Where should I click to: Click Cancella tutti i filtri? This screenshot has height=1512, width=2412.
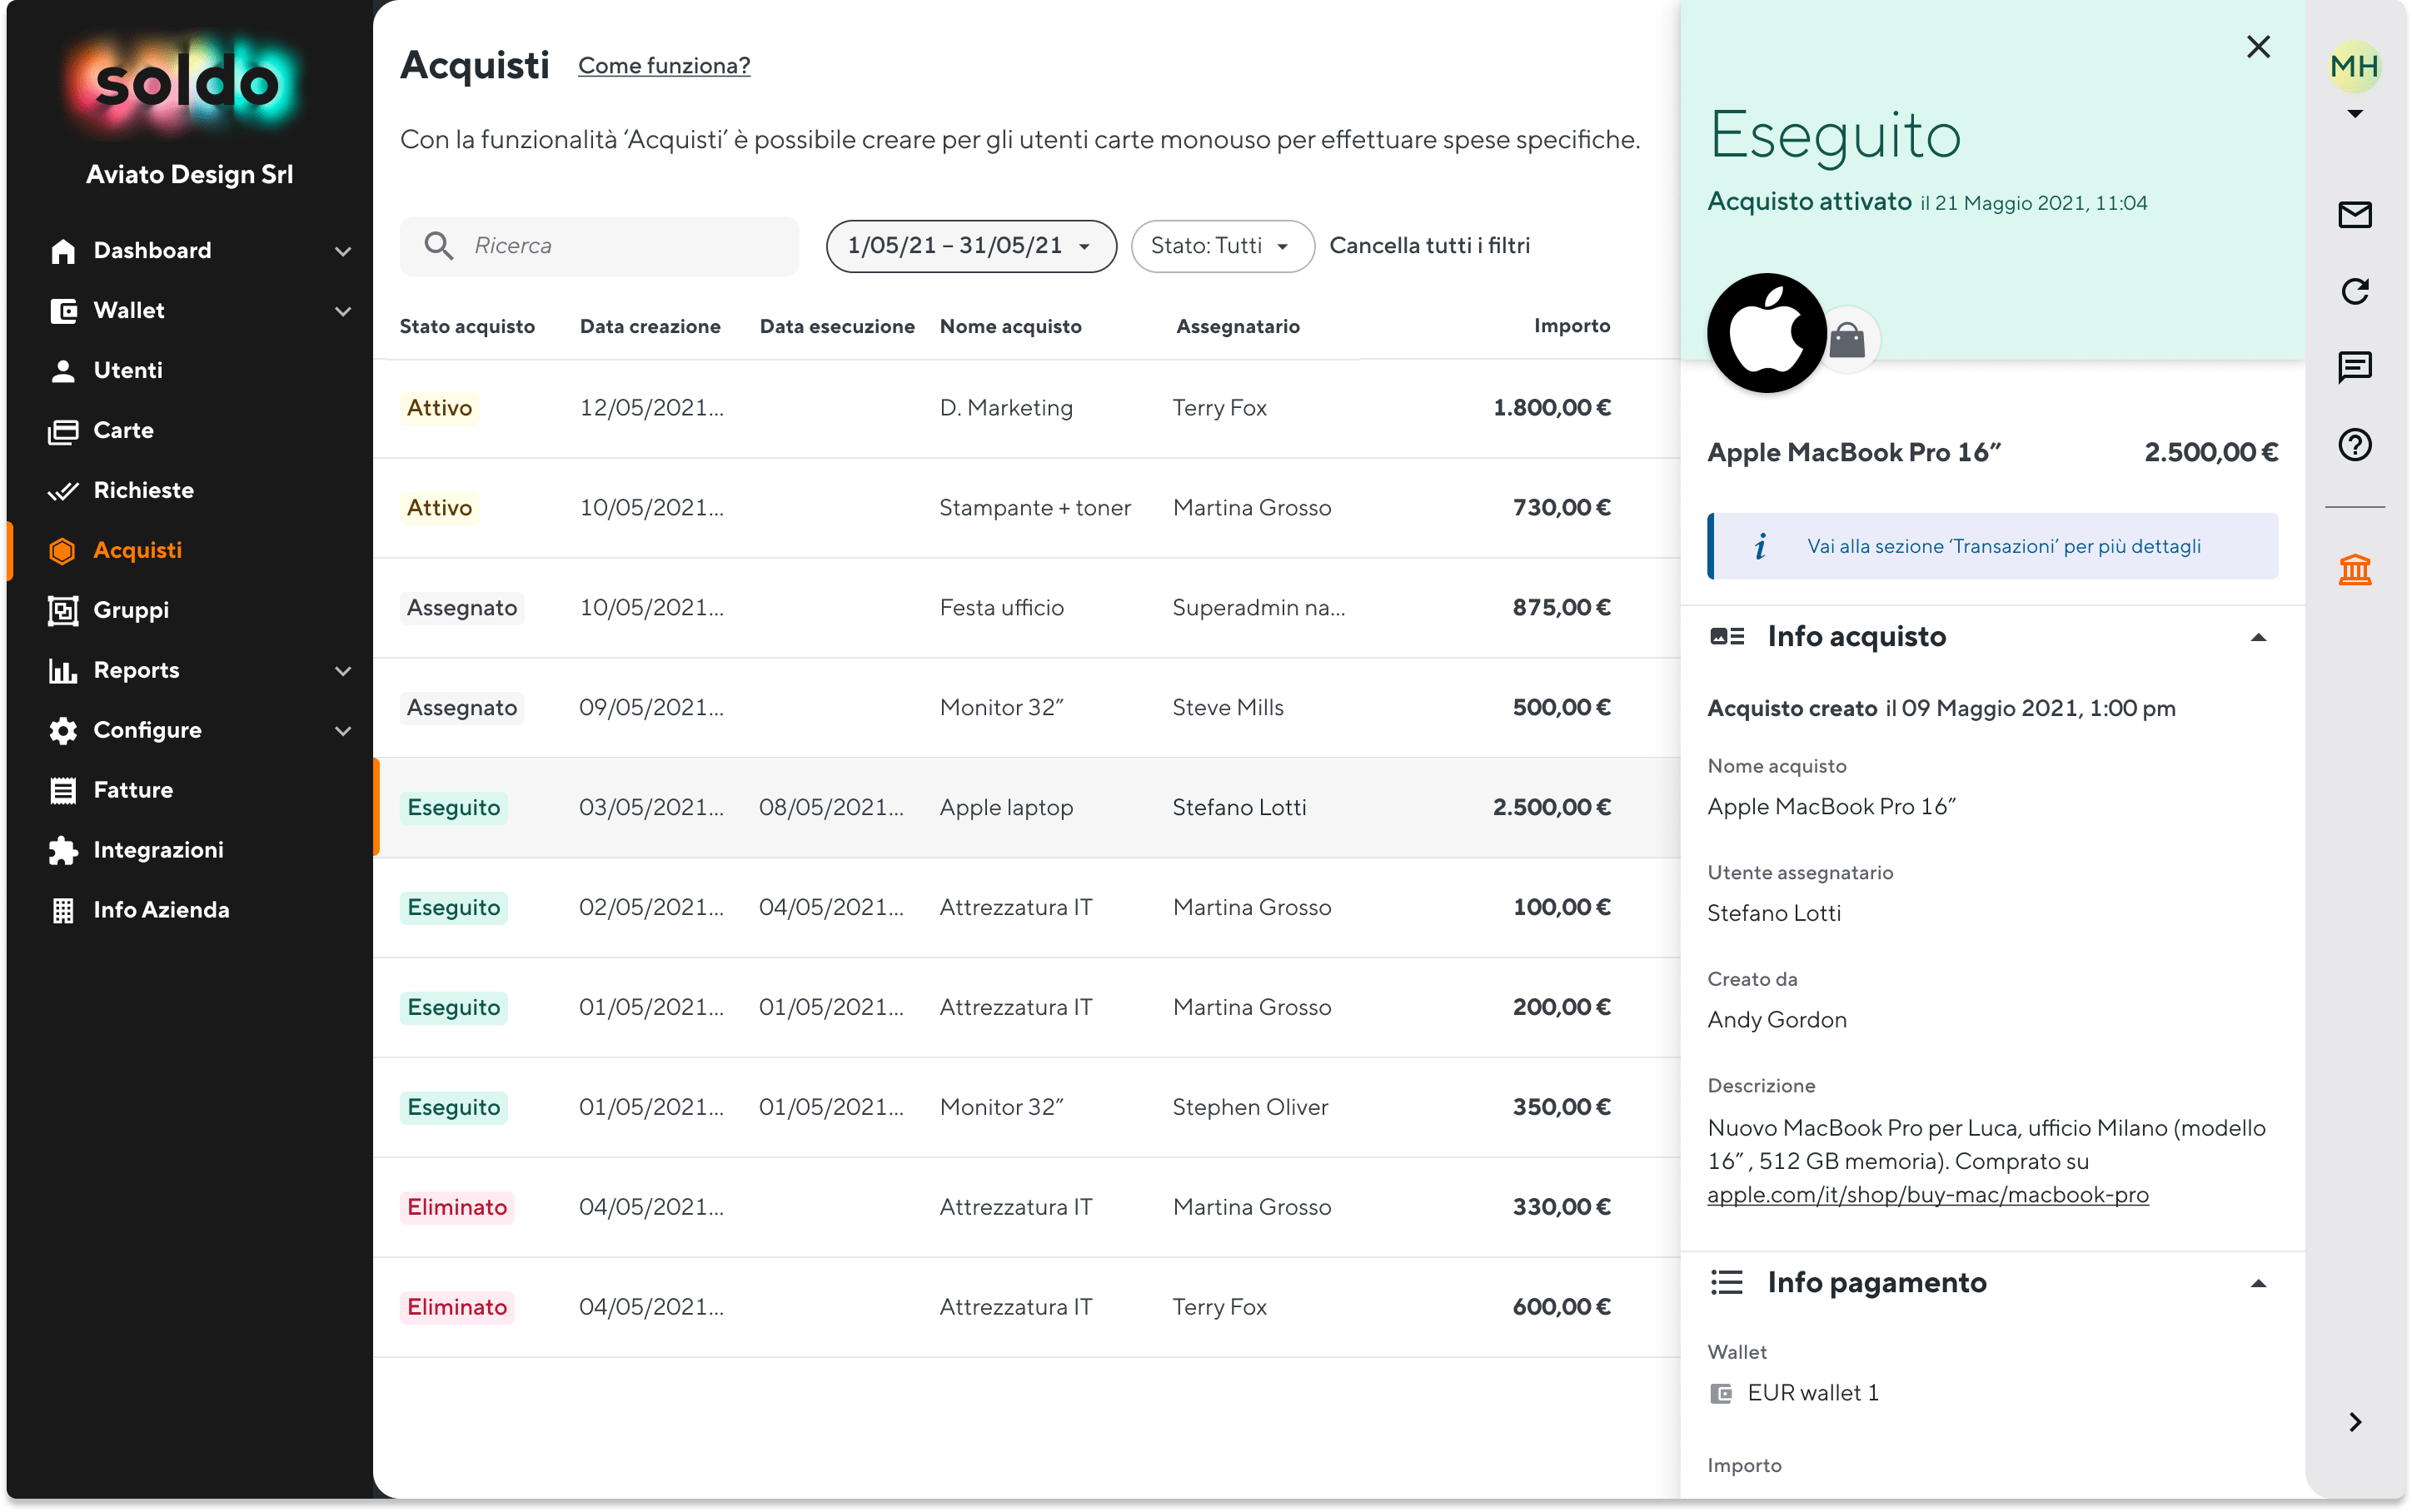pos(1429,246)
